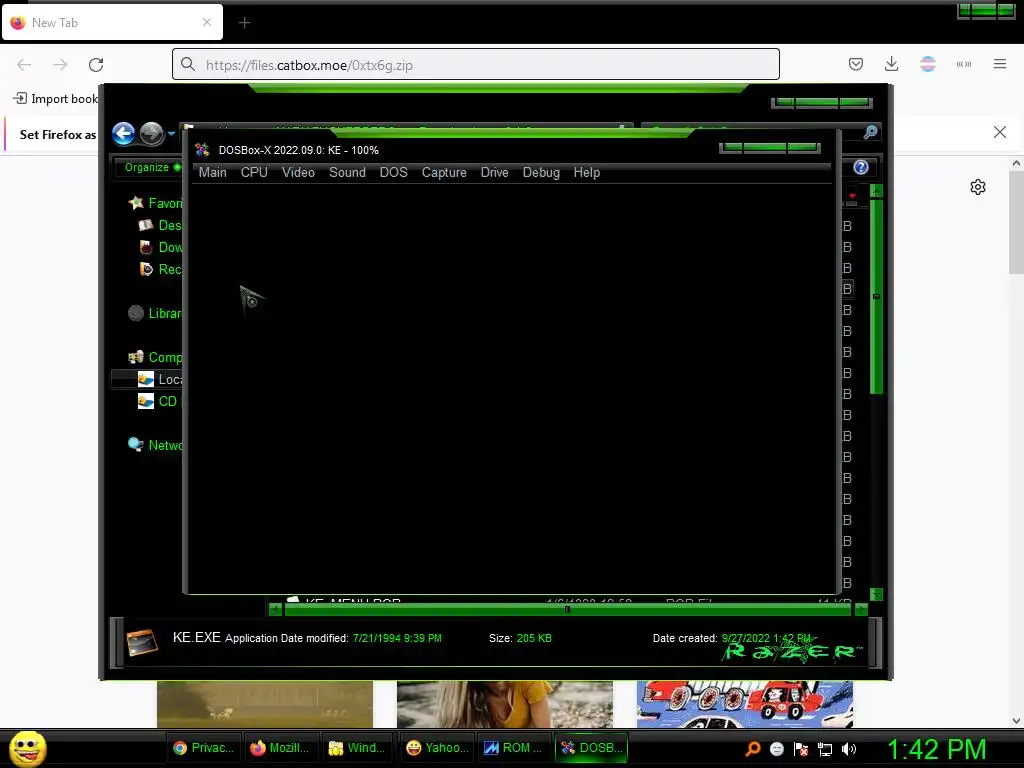This screenshot has width=1024, height=768.
Task: Click the DOSBox-X title bar app icon
Action: point(202,150)
